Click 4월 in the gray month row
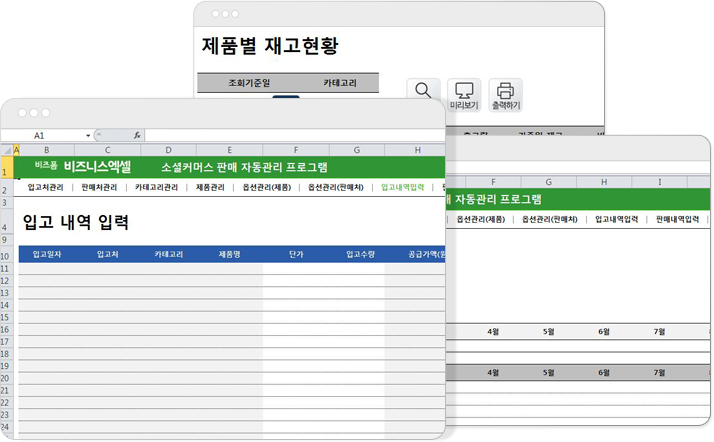This screenshot has width=714, height=442. (x=493, y=373)
